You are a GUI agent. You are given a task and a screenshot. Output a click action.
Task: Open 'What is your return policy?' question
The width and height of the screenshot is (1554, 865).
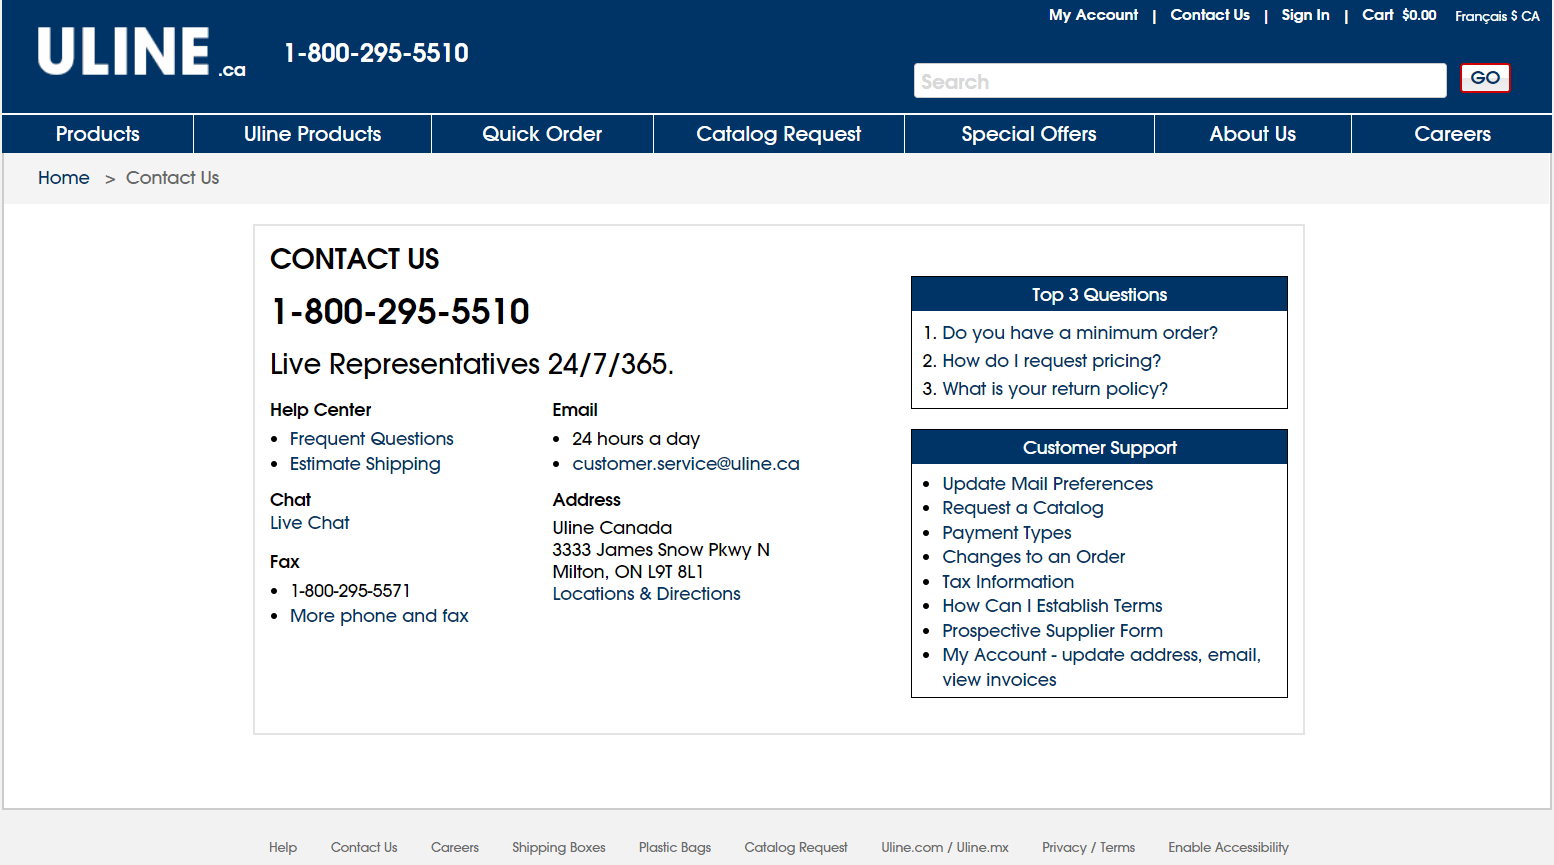[x=1055, y=389]
